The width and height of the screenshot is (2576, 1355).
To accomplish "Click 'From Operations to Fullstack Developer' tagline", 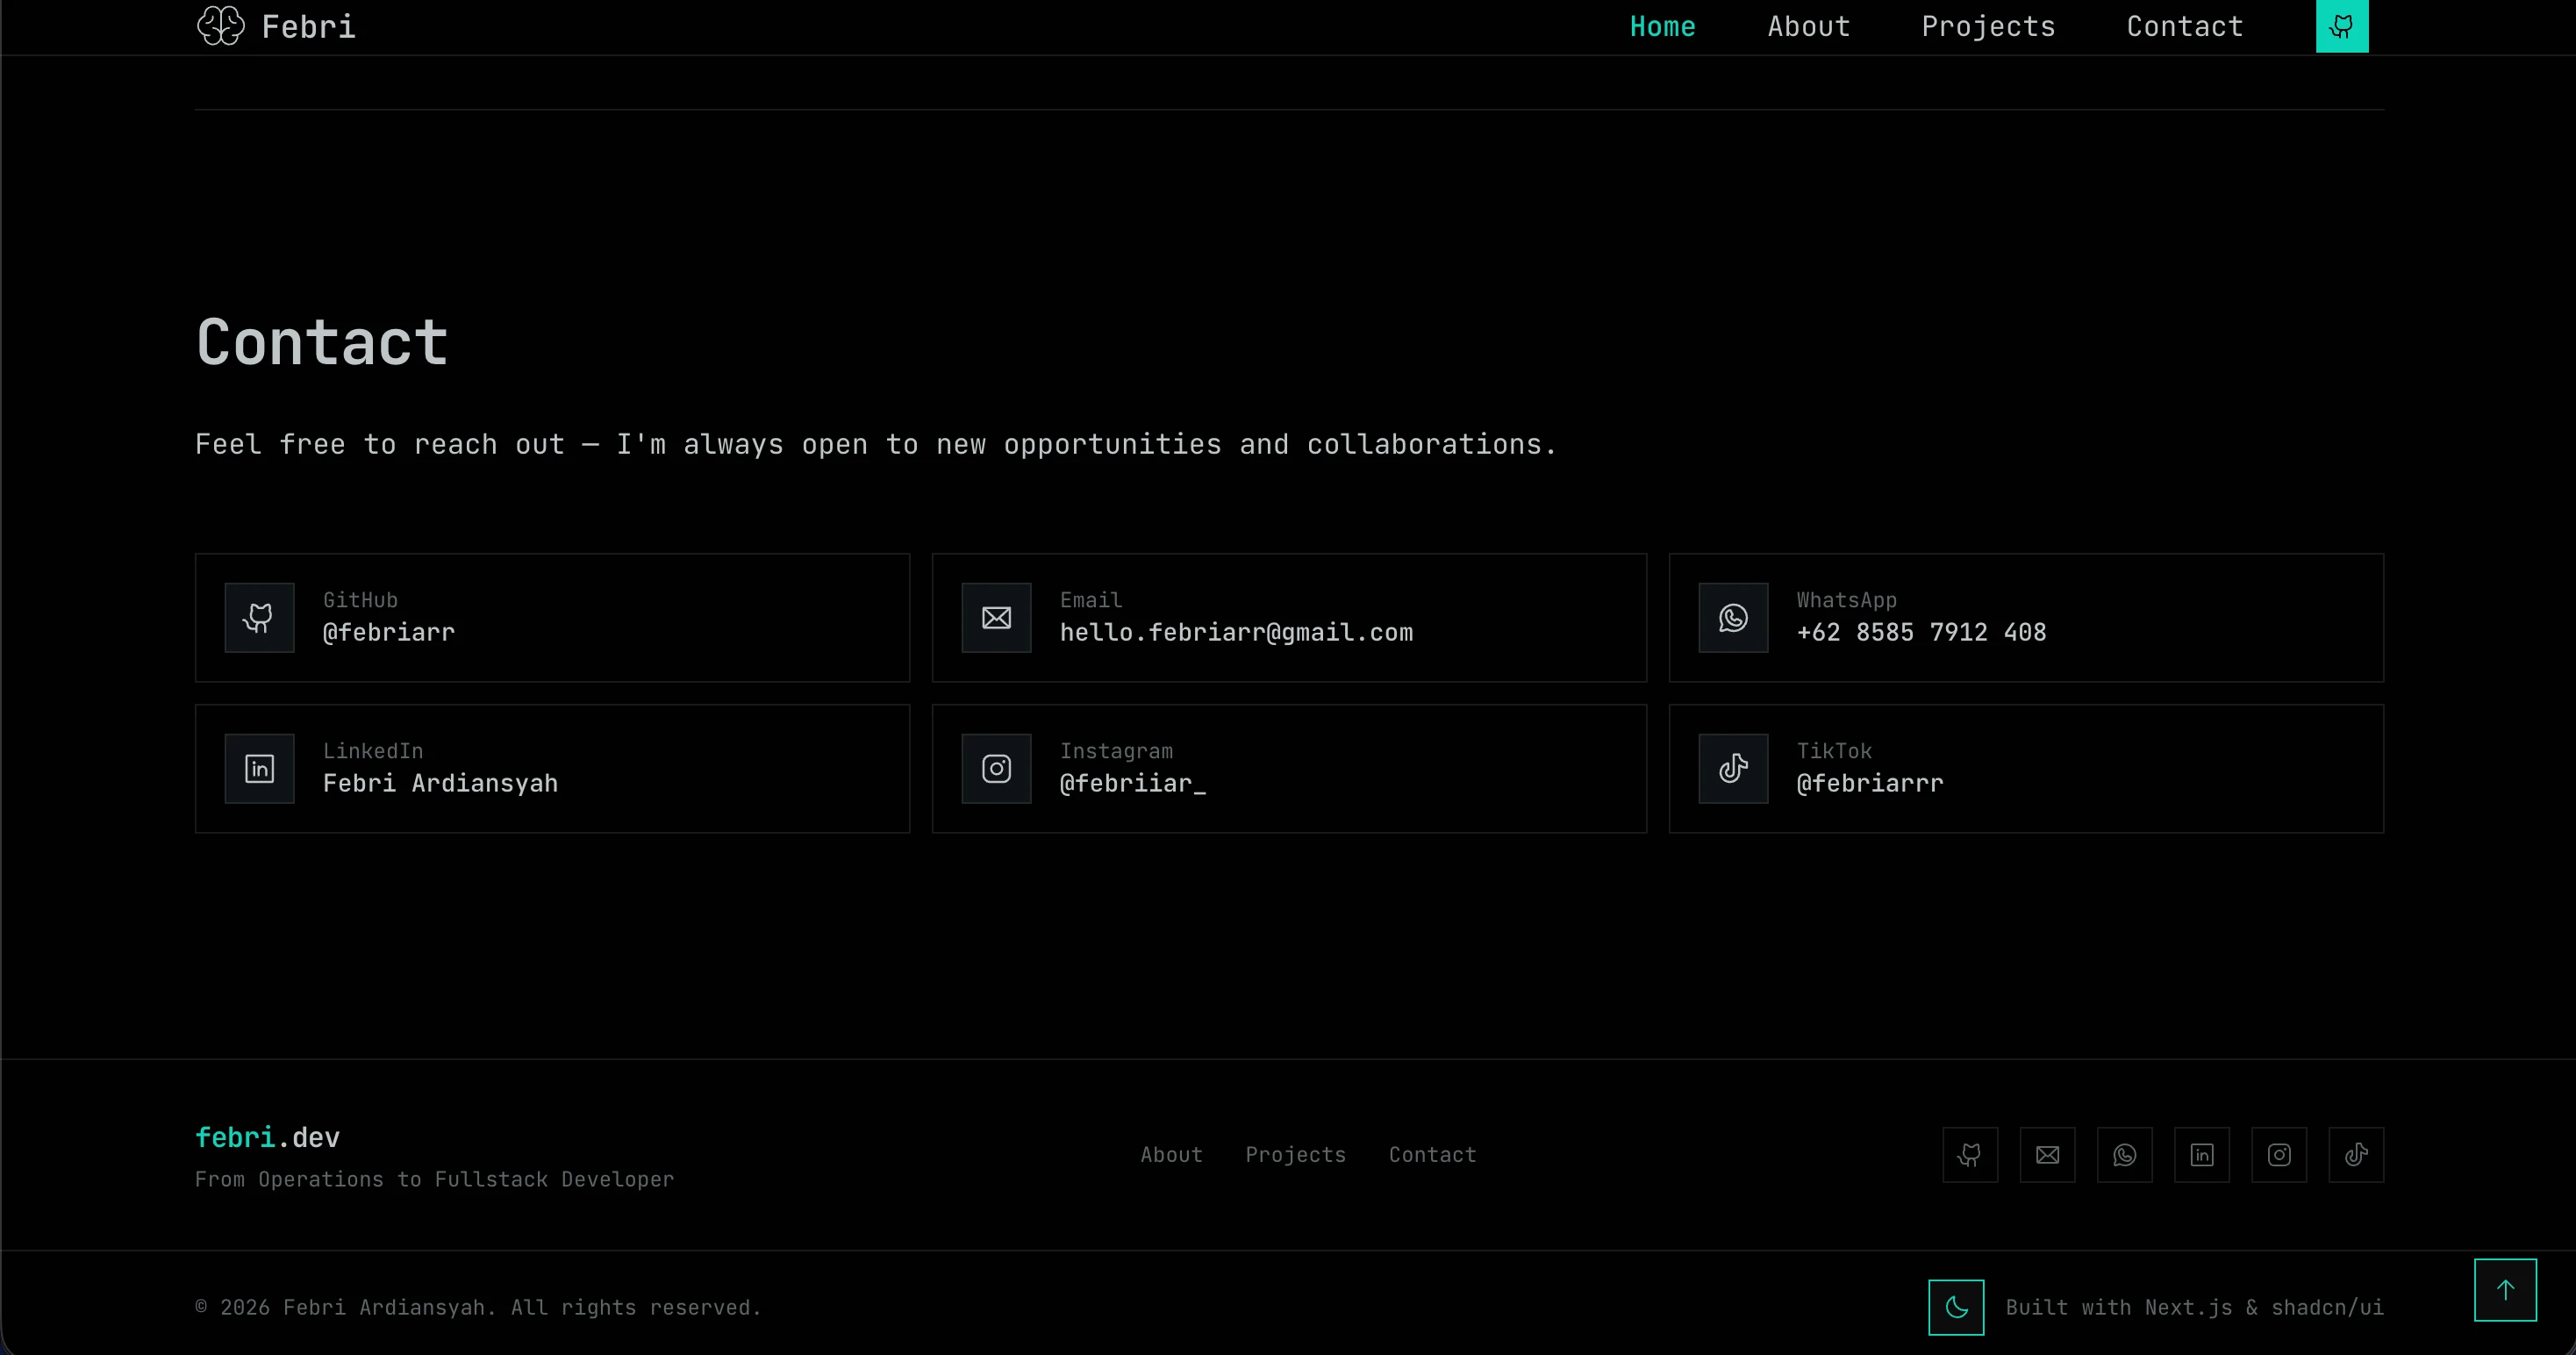I will click(x=434, y=1180).
